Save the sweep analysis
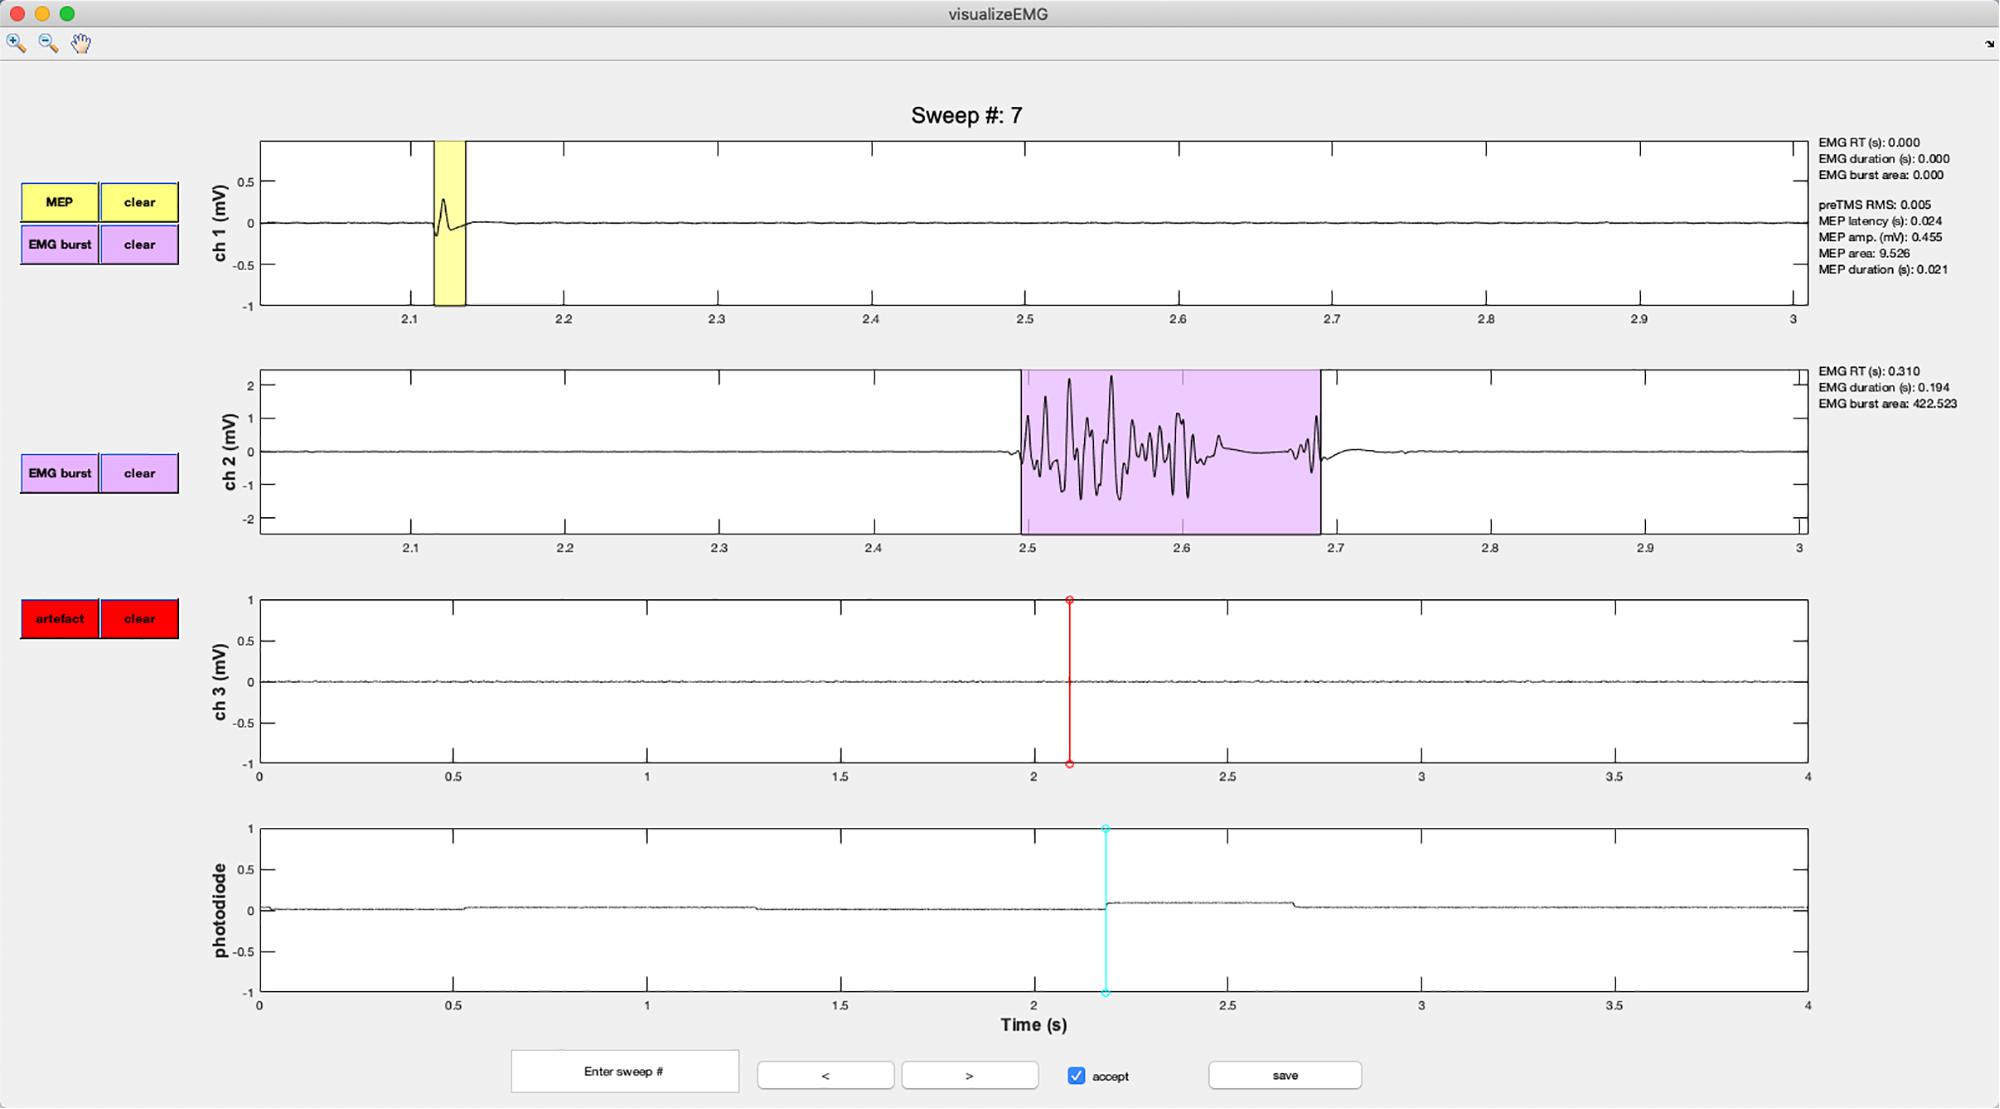Screen dimensions: 2000x1109 (x=1285, y=1076)
